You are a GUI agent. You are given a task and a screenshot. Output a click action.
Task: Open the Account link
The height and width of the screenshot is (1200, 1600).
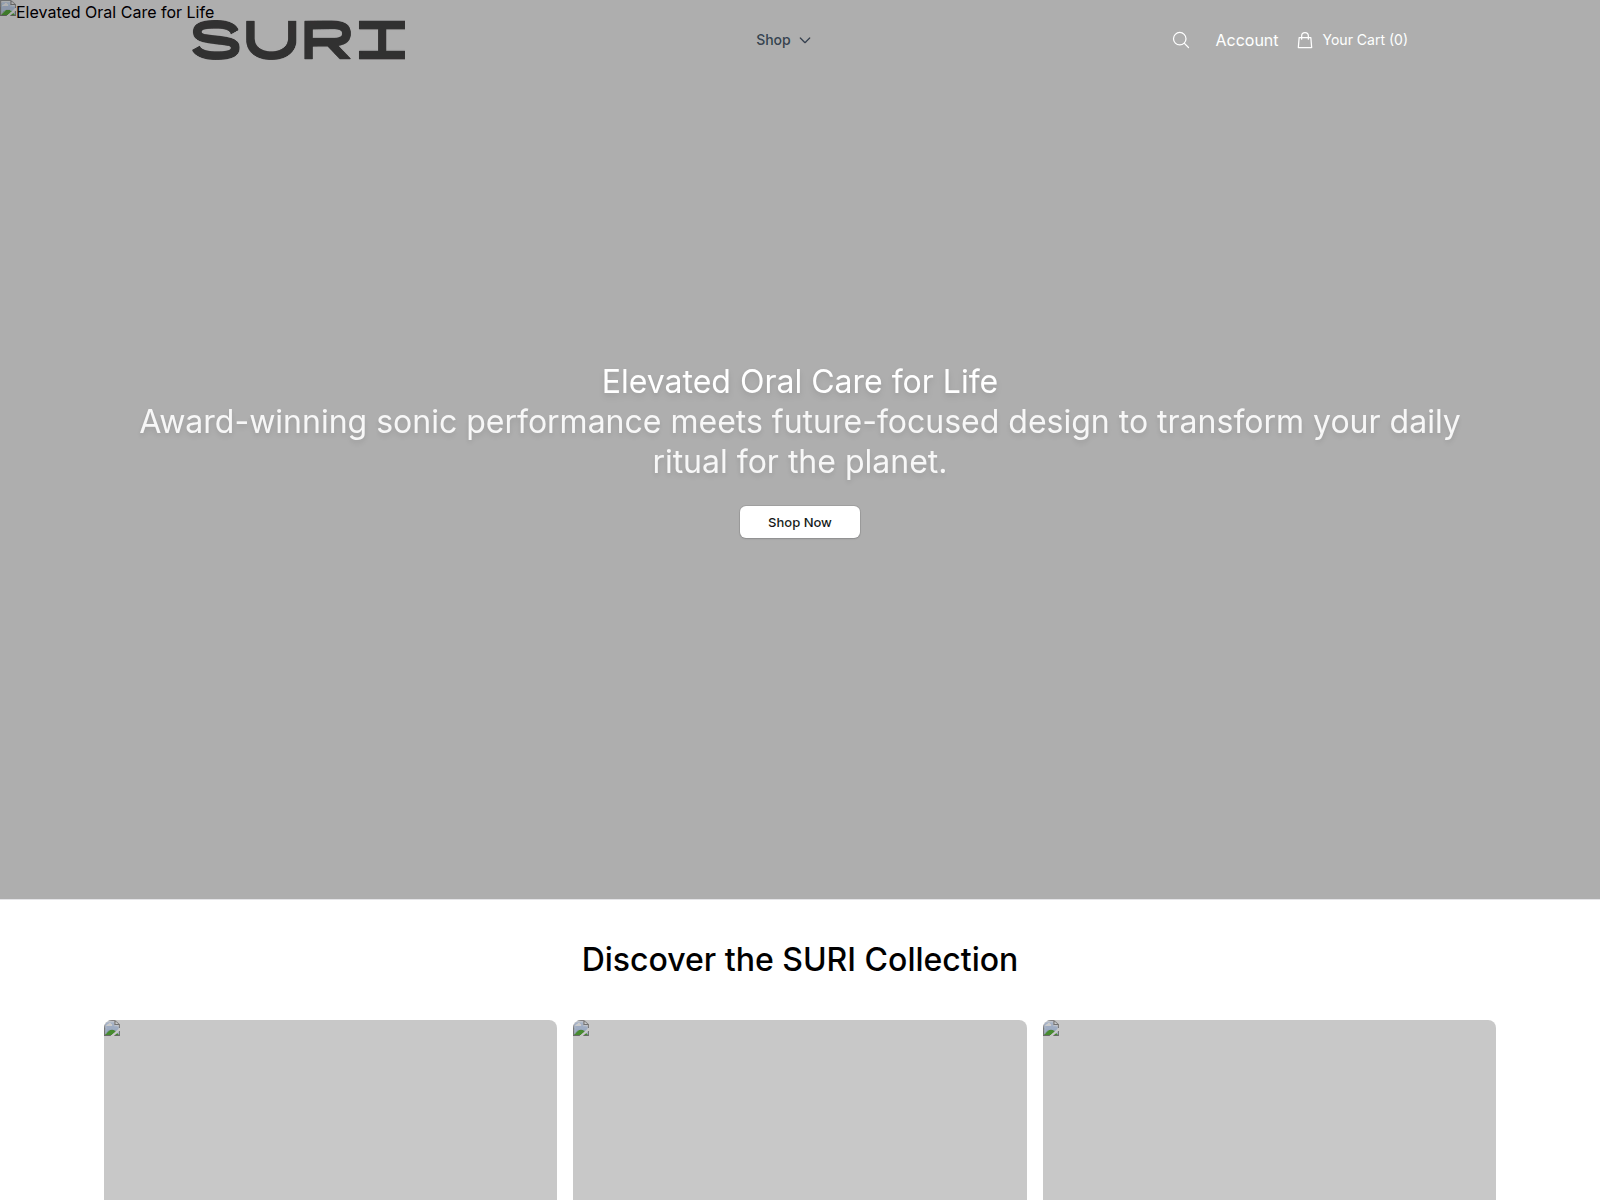[x=1247, y=40]
